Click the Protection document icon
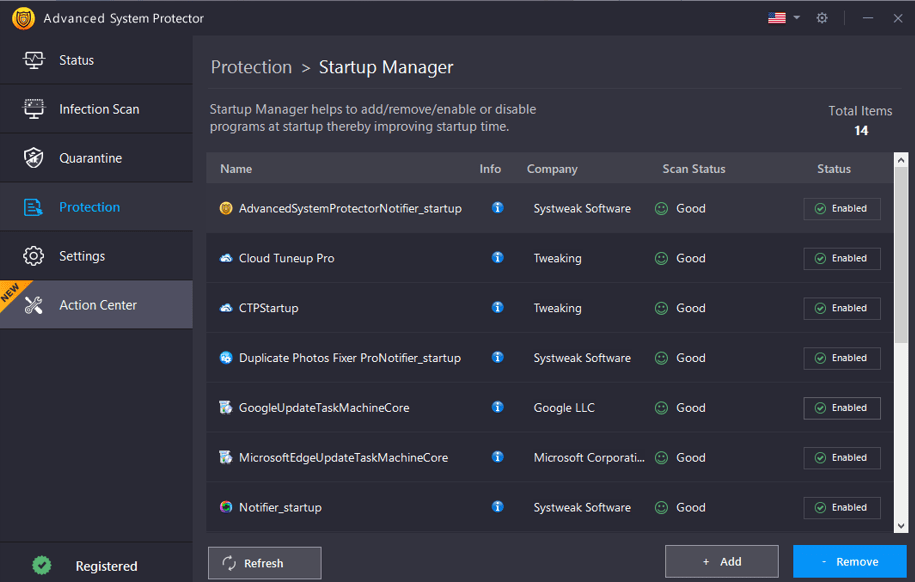 [x=33, y=207]
